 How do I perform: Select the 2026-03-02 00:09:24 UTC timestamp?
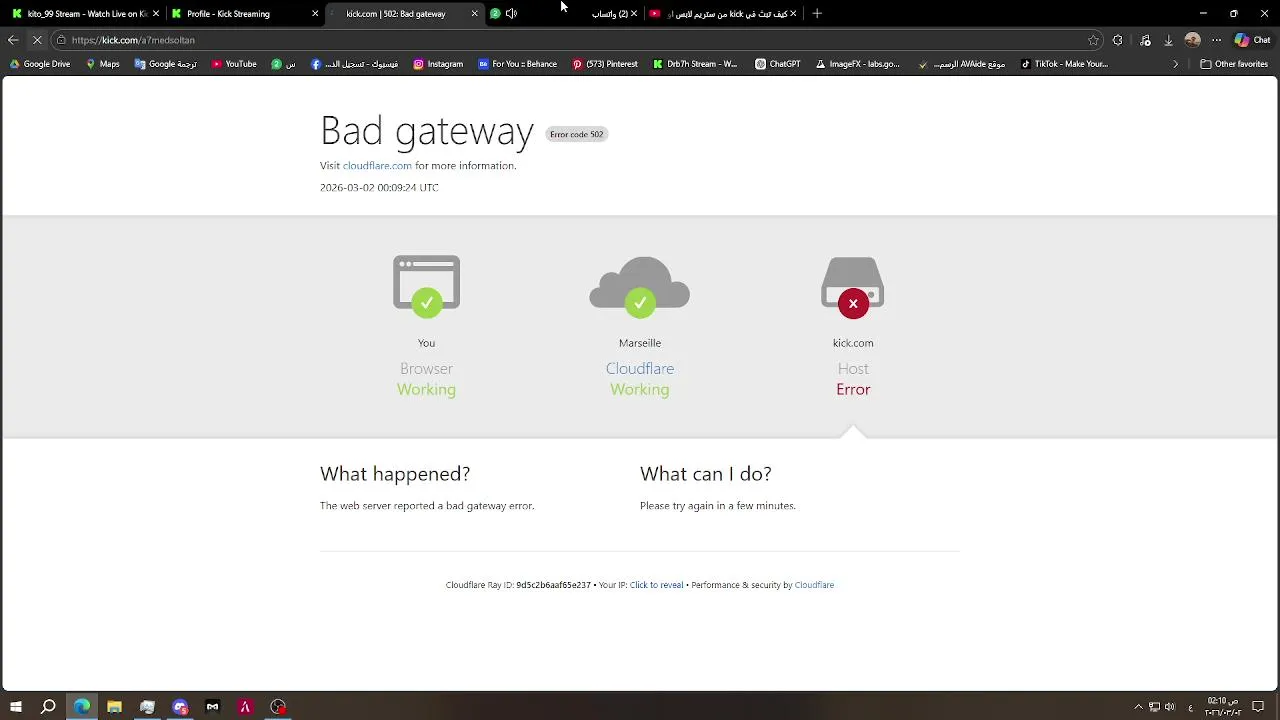pyautogui.click(x=379, y=188)
